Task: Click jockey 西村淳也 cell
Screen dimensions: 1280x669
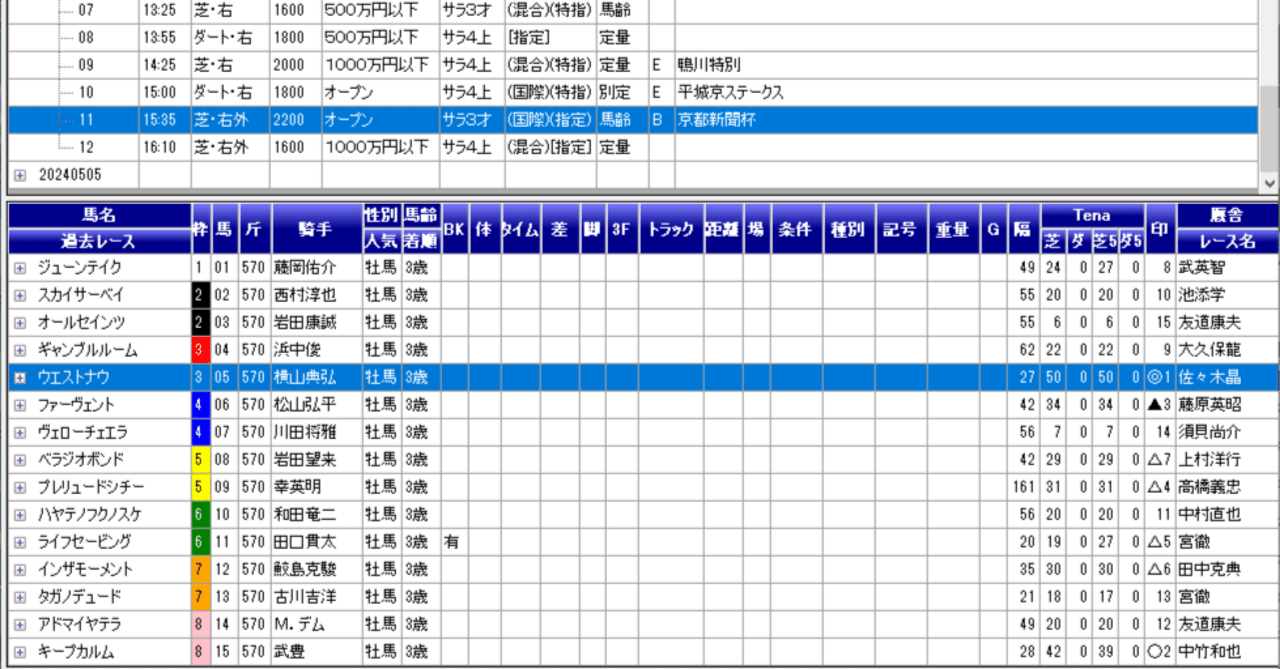Action: point(316,296)
